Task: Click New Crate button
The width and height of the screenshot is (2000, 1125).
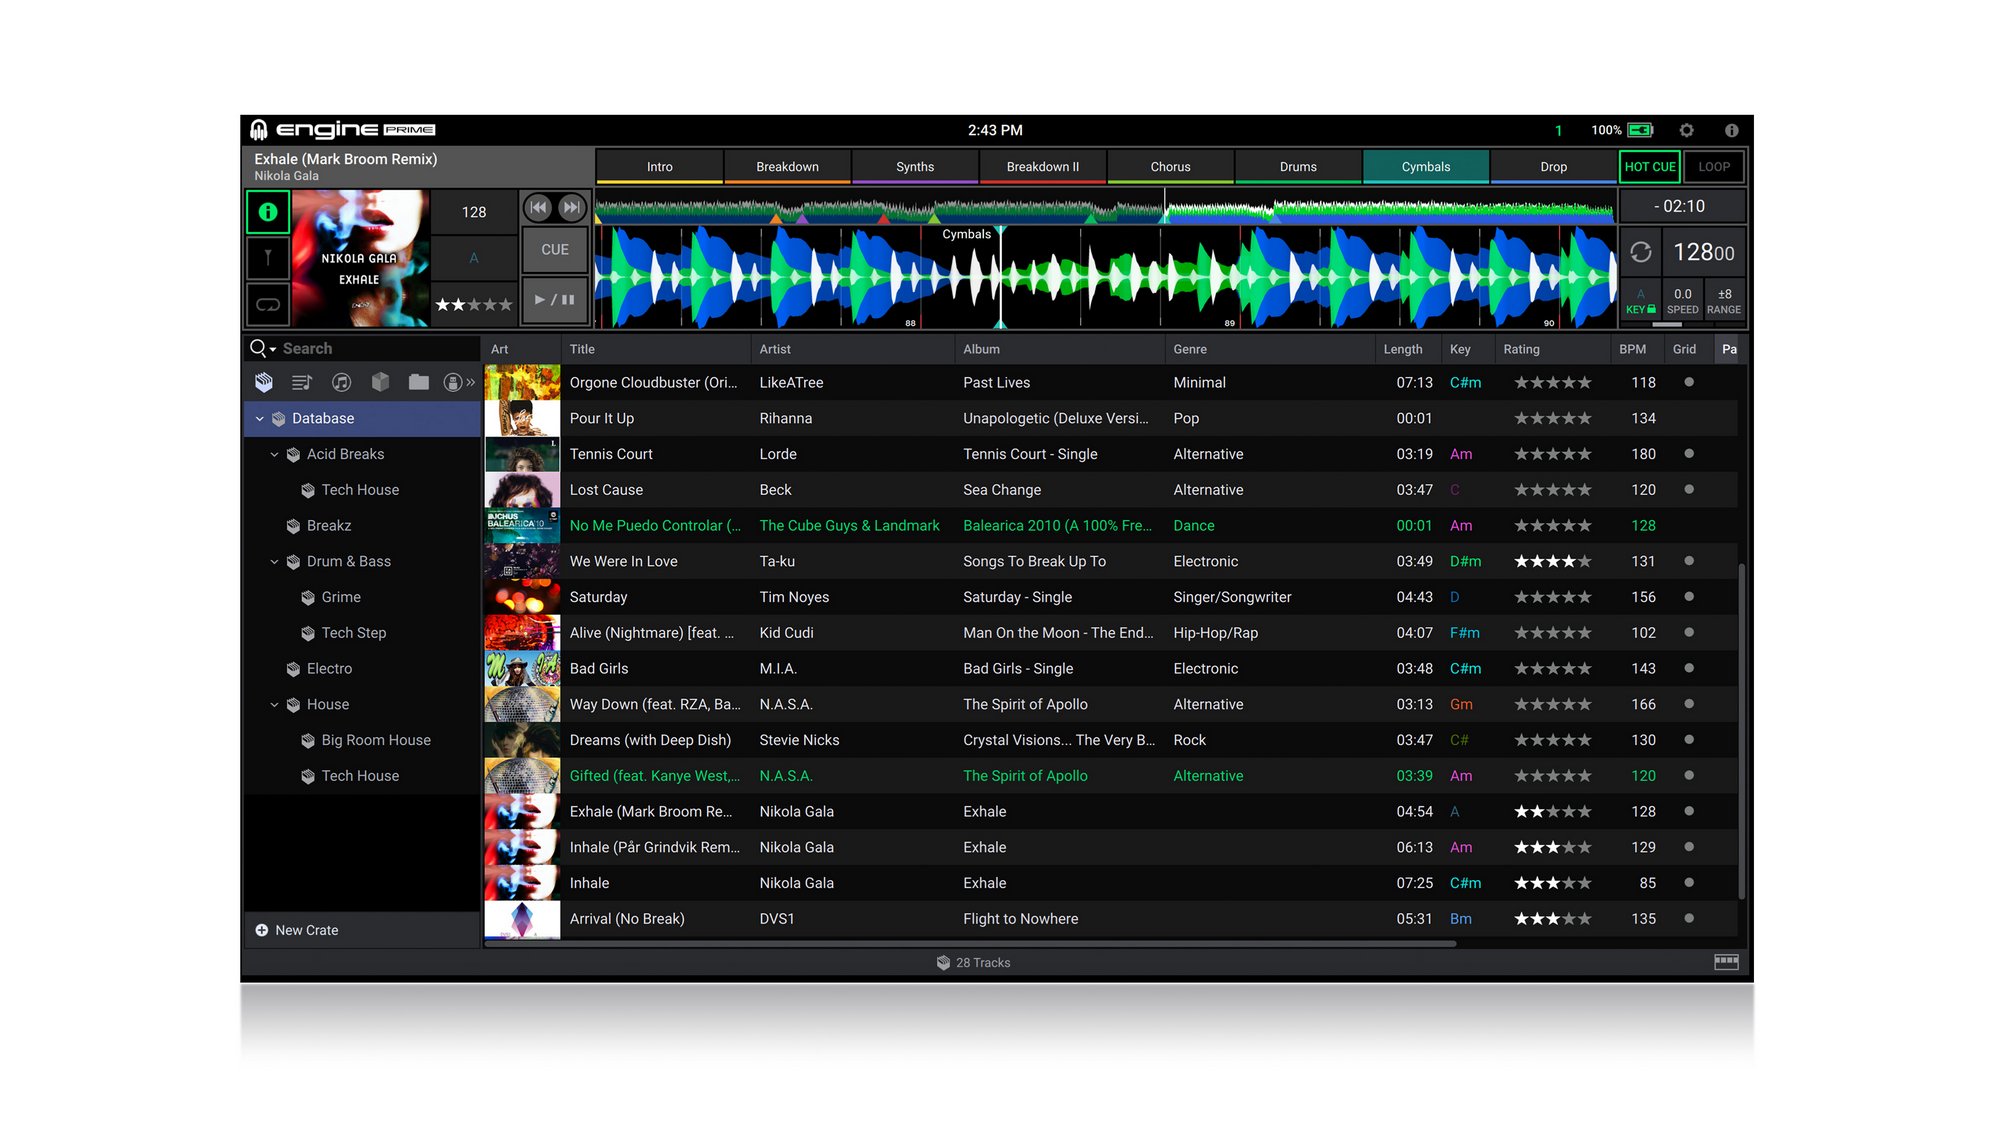Action: coord(362,930)
